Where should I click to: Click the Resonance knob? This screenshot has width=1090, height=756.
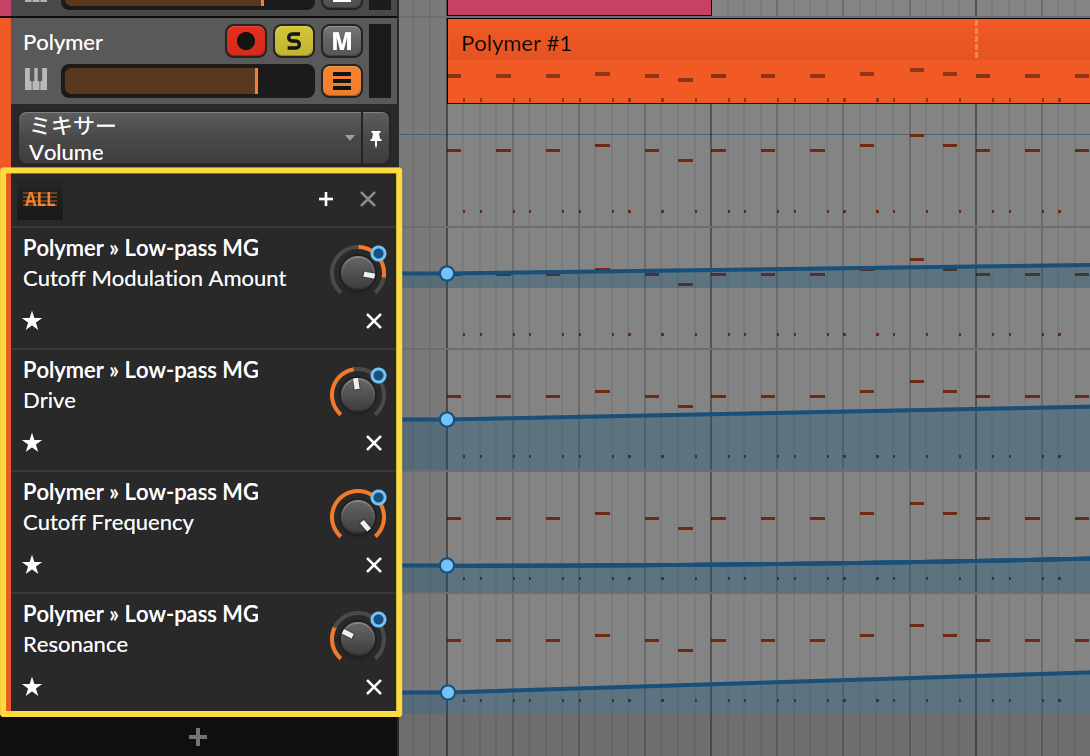pyautogui.click(x=357, y=638)
